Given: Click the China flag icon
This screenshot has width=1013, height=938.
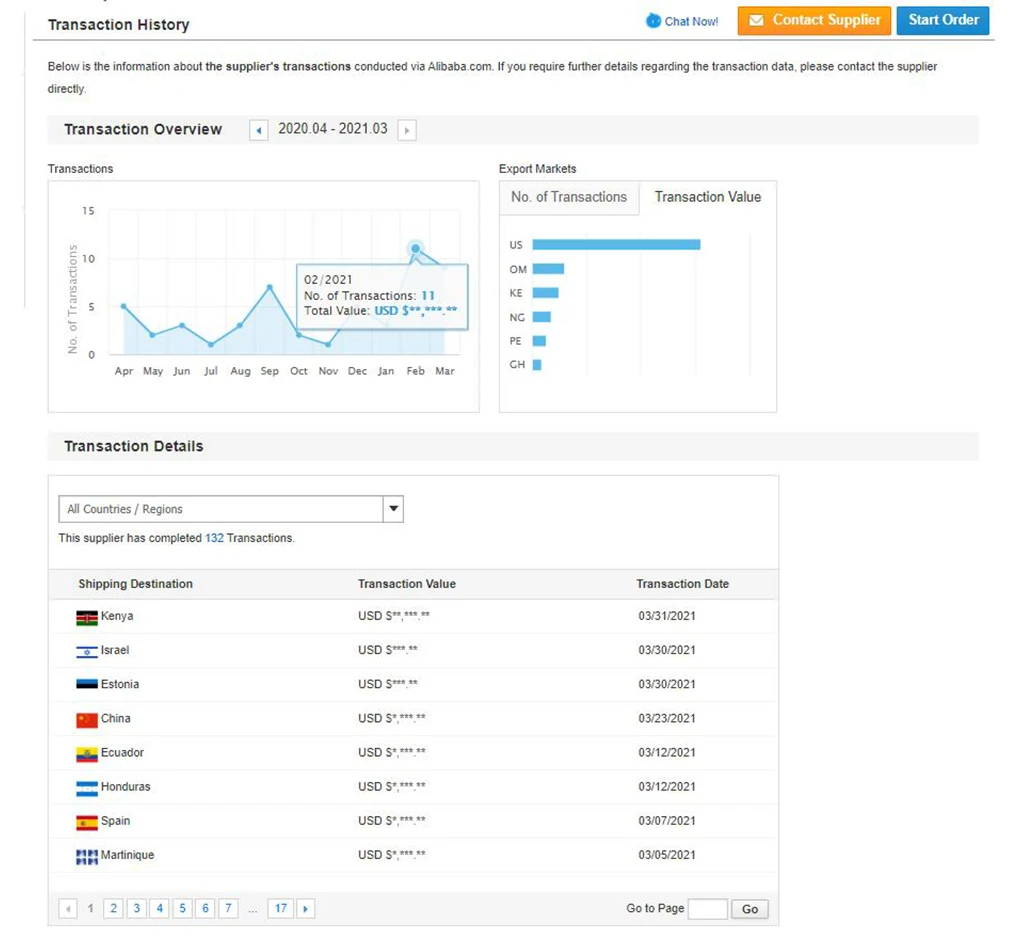Looking at the screenshot, I should [x=87, y=720].
